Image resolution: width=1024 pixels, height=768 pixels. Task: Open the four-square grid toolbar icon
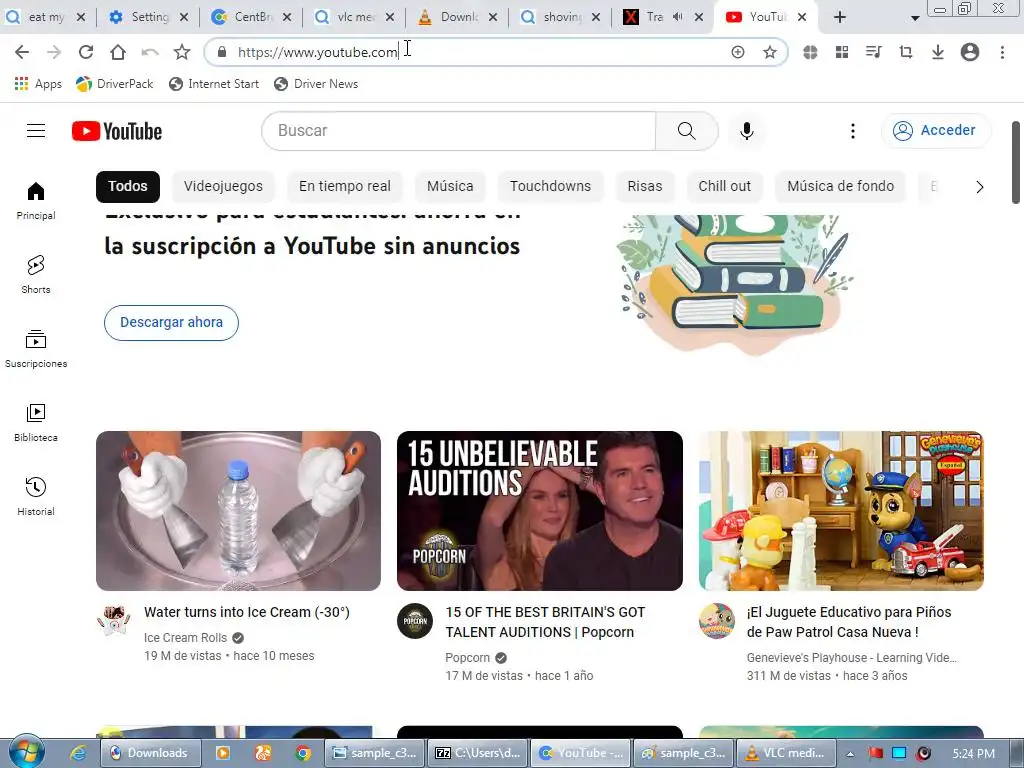pos(842,52)
